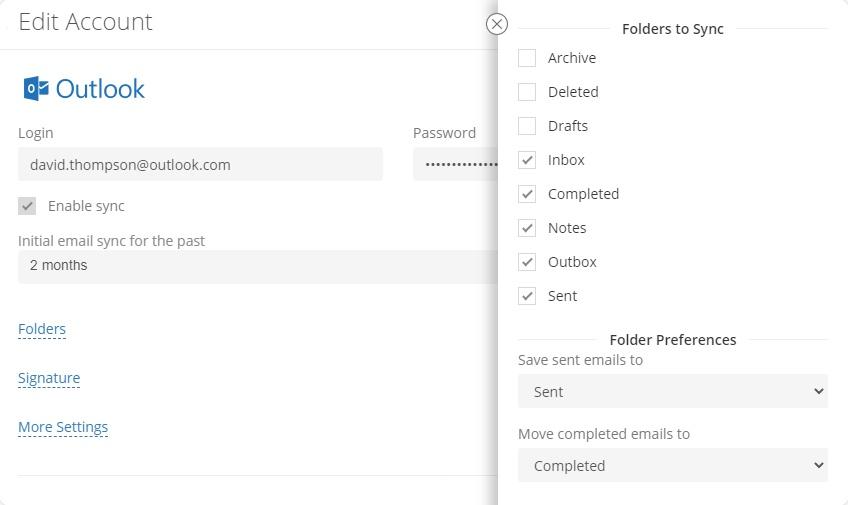Click the Outlook logo icon
848x505 pixels.
tap(36, 89)
